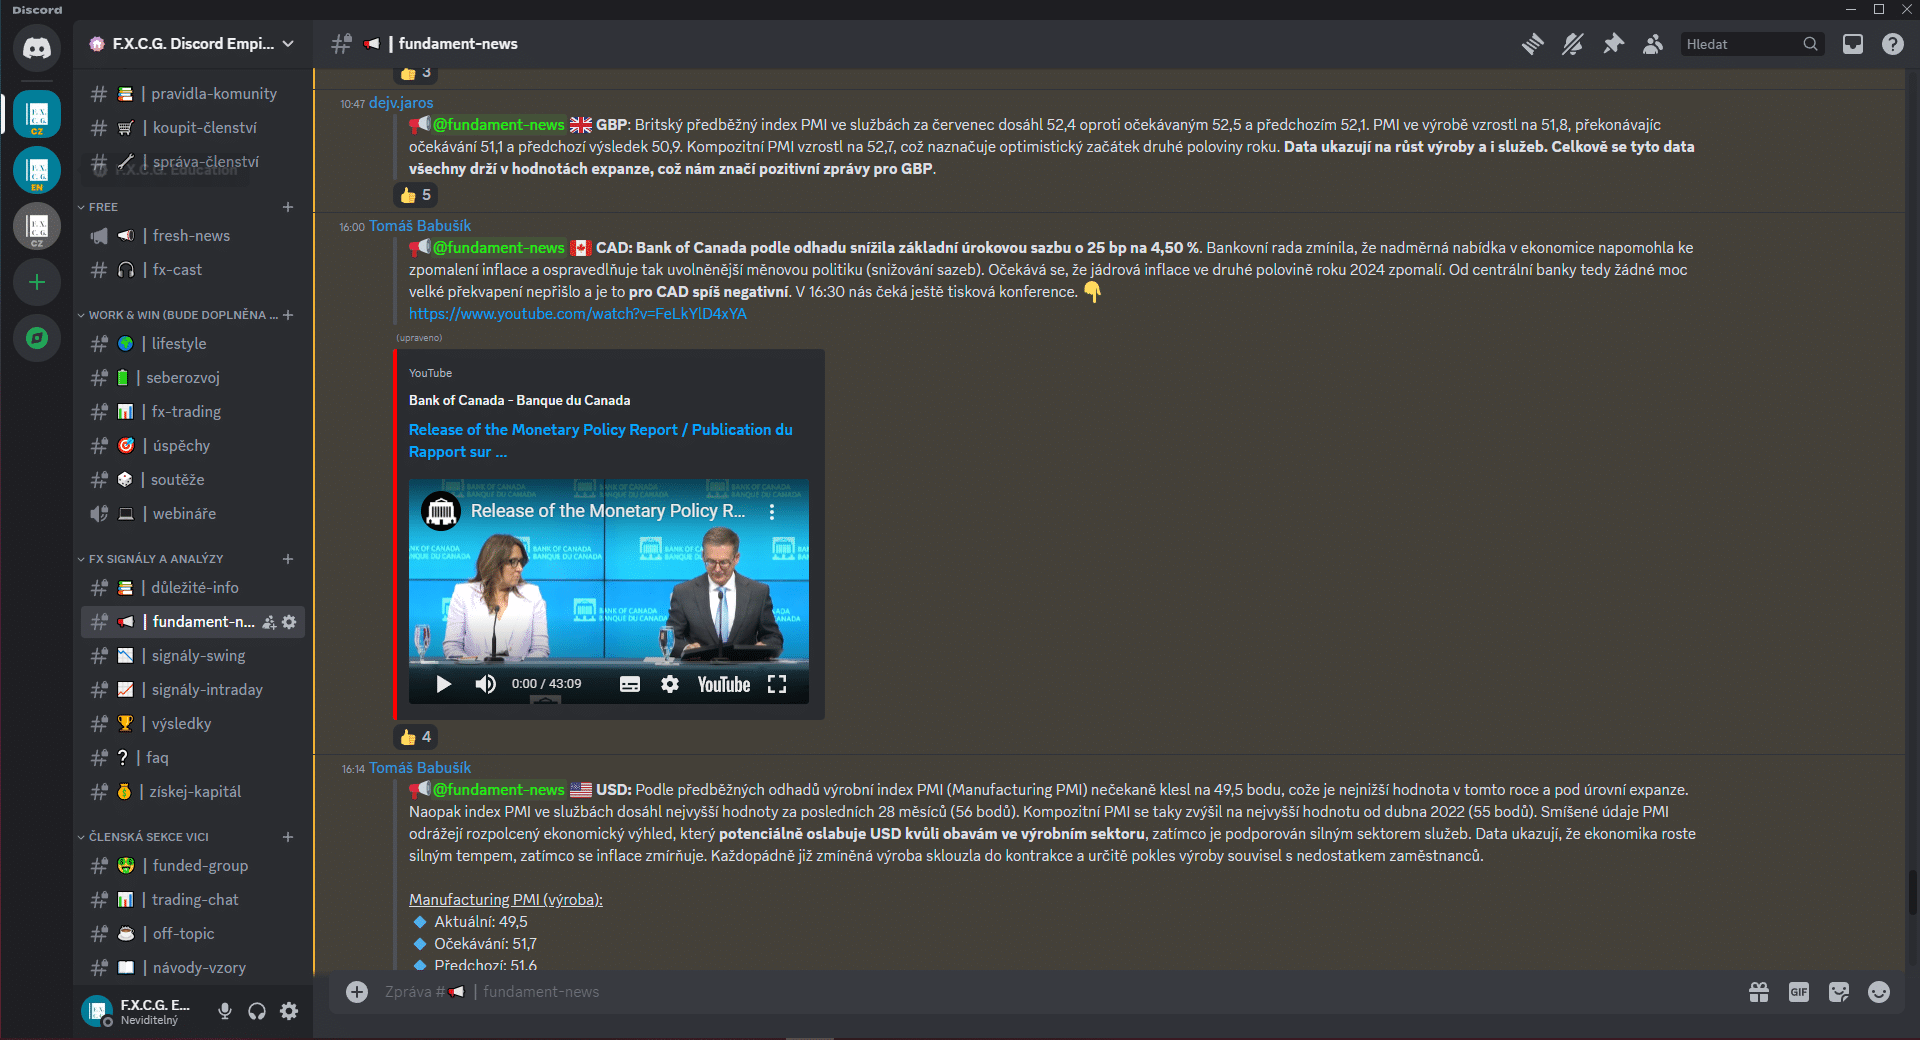Open fx-cast channel
Image resolution: width=1920 pixels, height=1040 pixels.
193,270
